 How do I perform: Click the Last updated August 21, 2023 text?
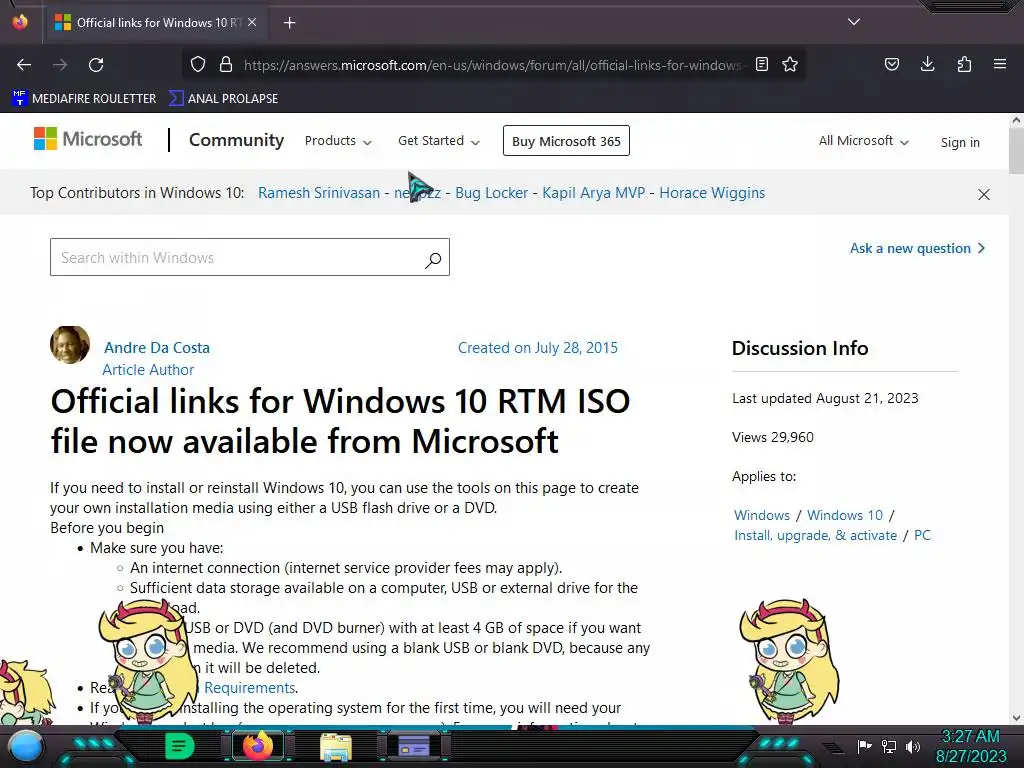[x=825, y=398]
